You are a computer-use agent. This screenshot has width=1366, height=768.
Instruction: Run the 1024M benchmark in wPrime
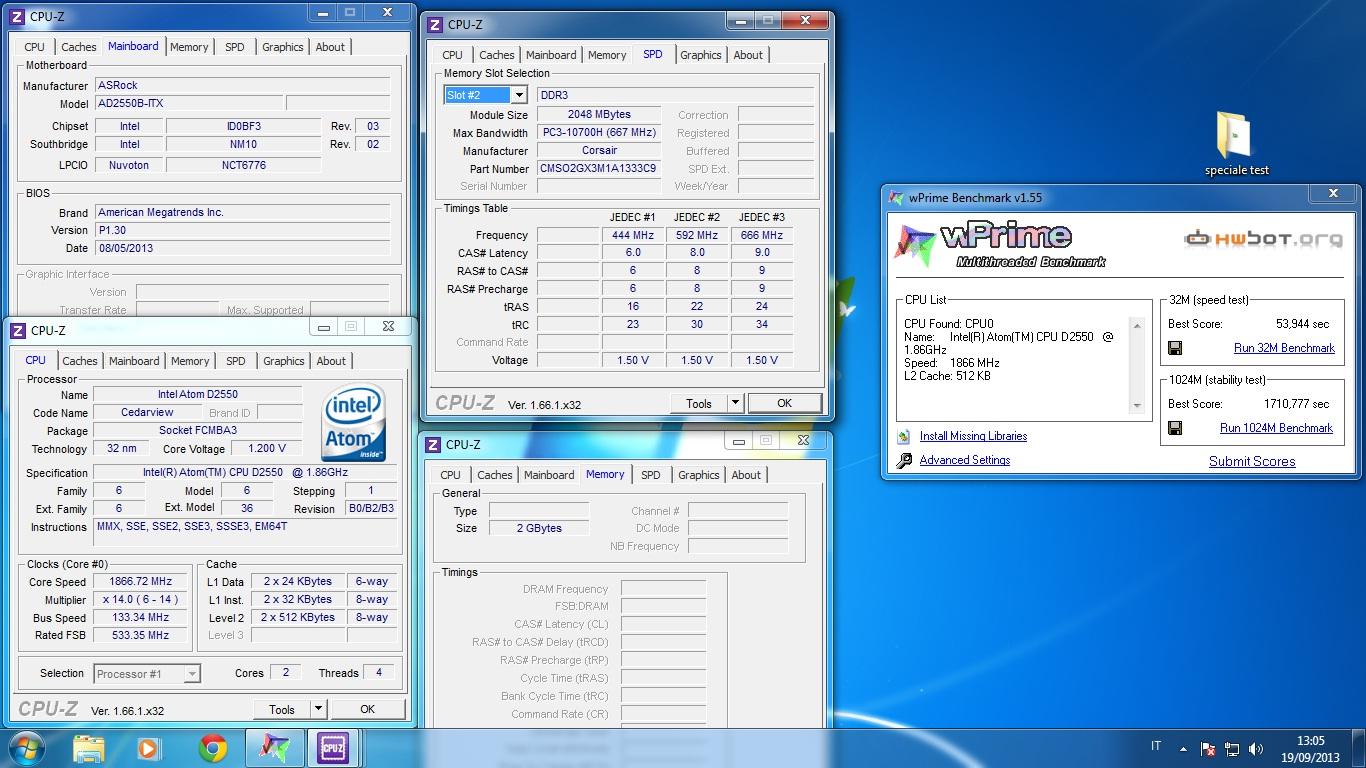click(x=1276, y=428)
